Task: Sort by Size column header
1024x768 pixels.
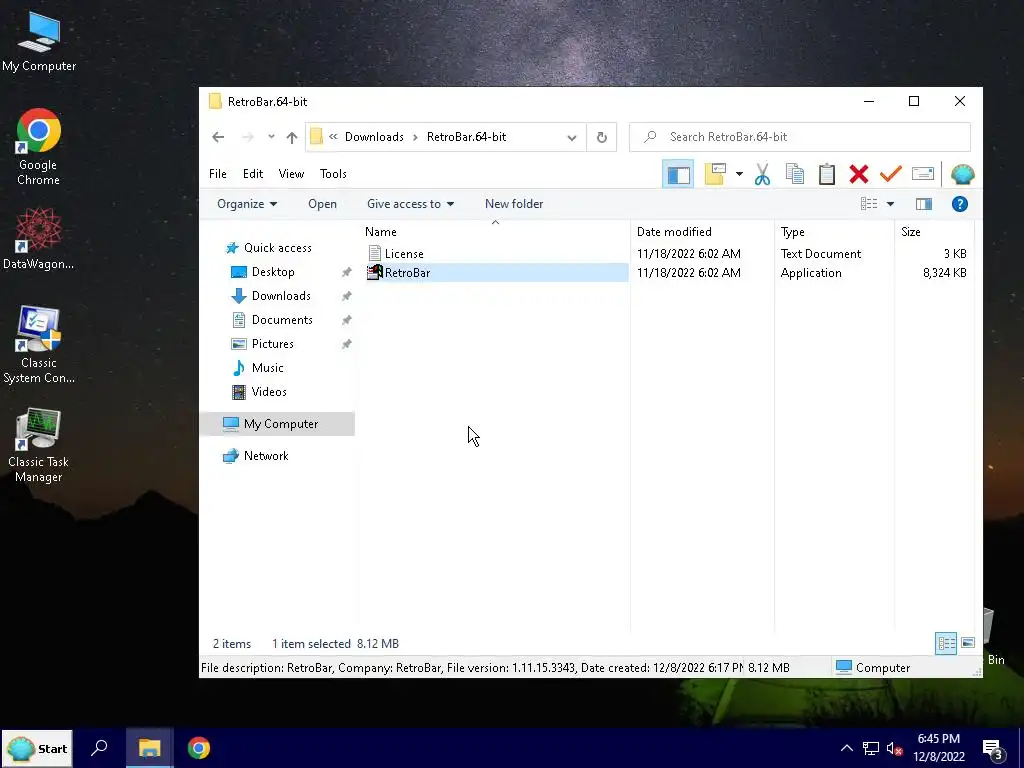Action: 934,232
